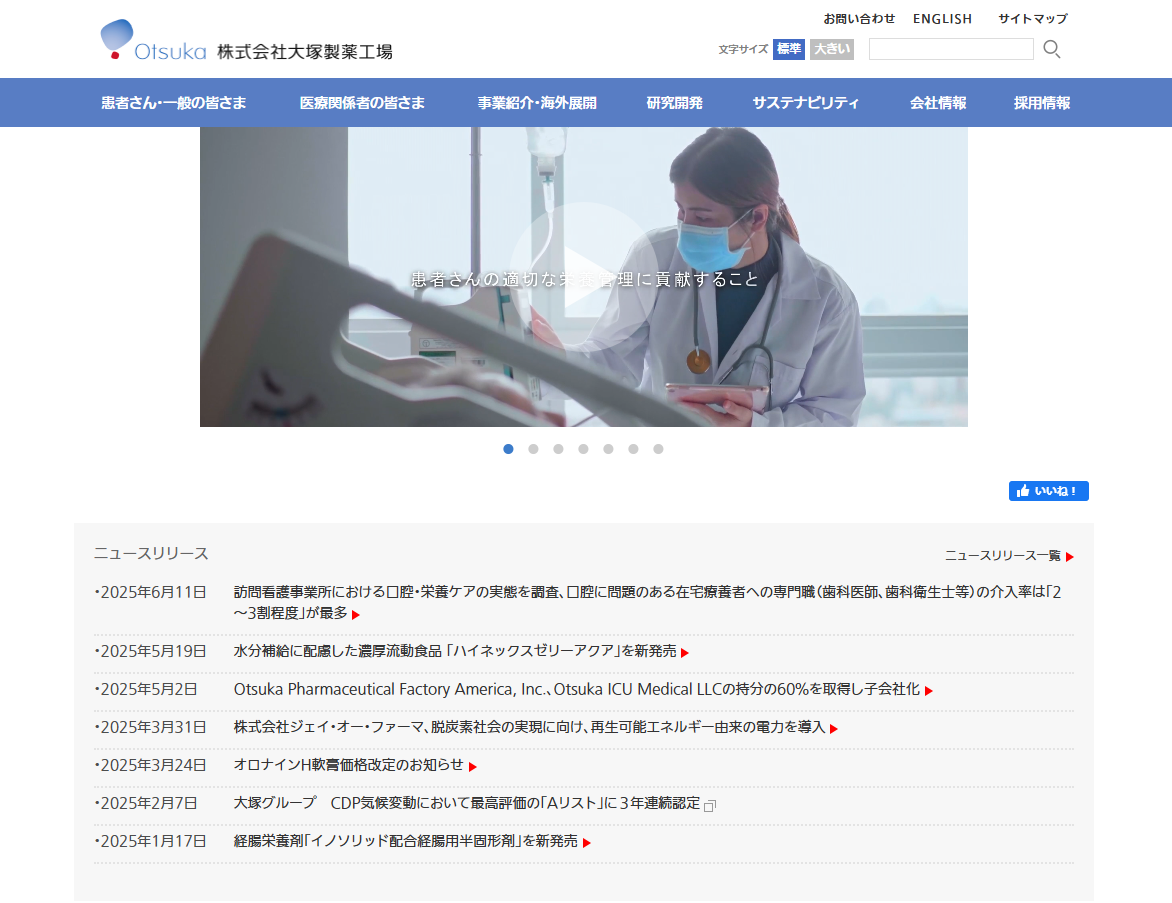Open the Otsuka Pharmaceutical Factory America news article
The width and height of the screenshot is (1172, 903).
[576, 689]
